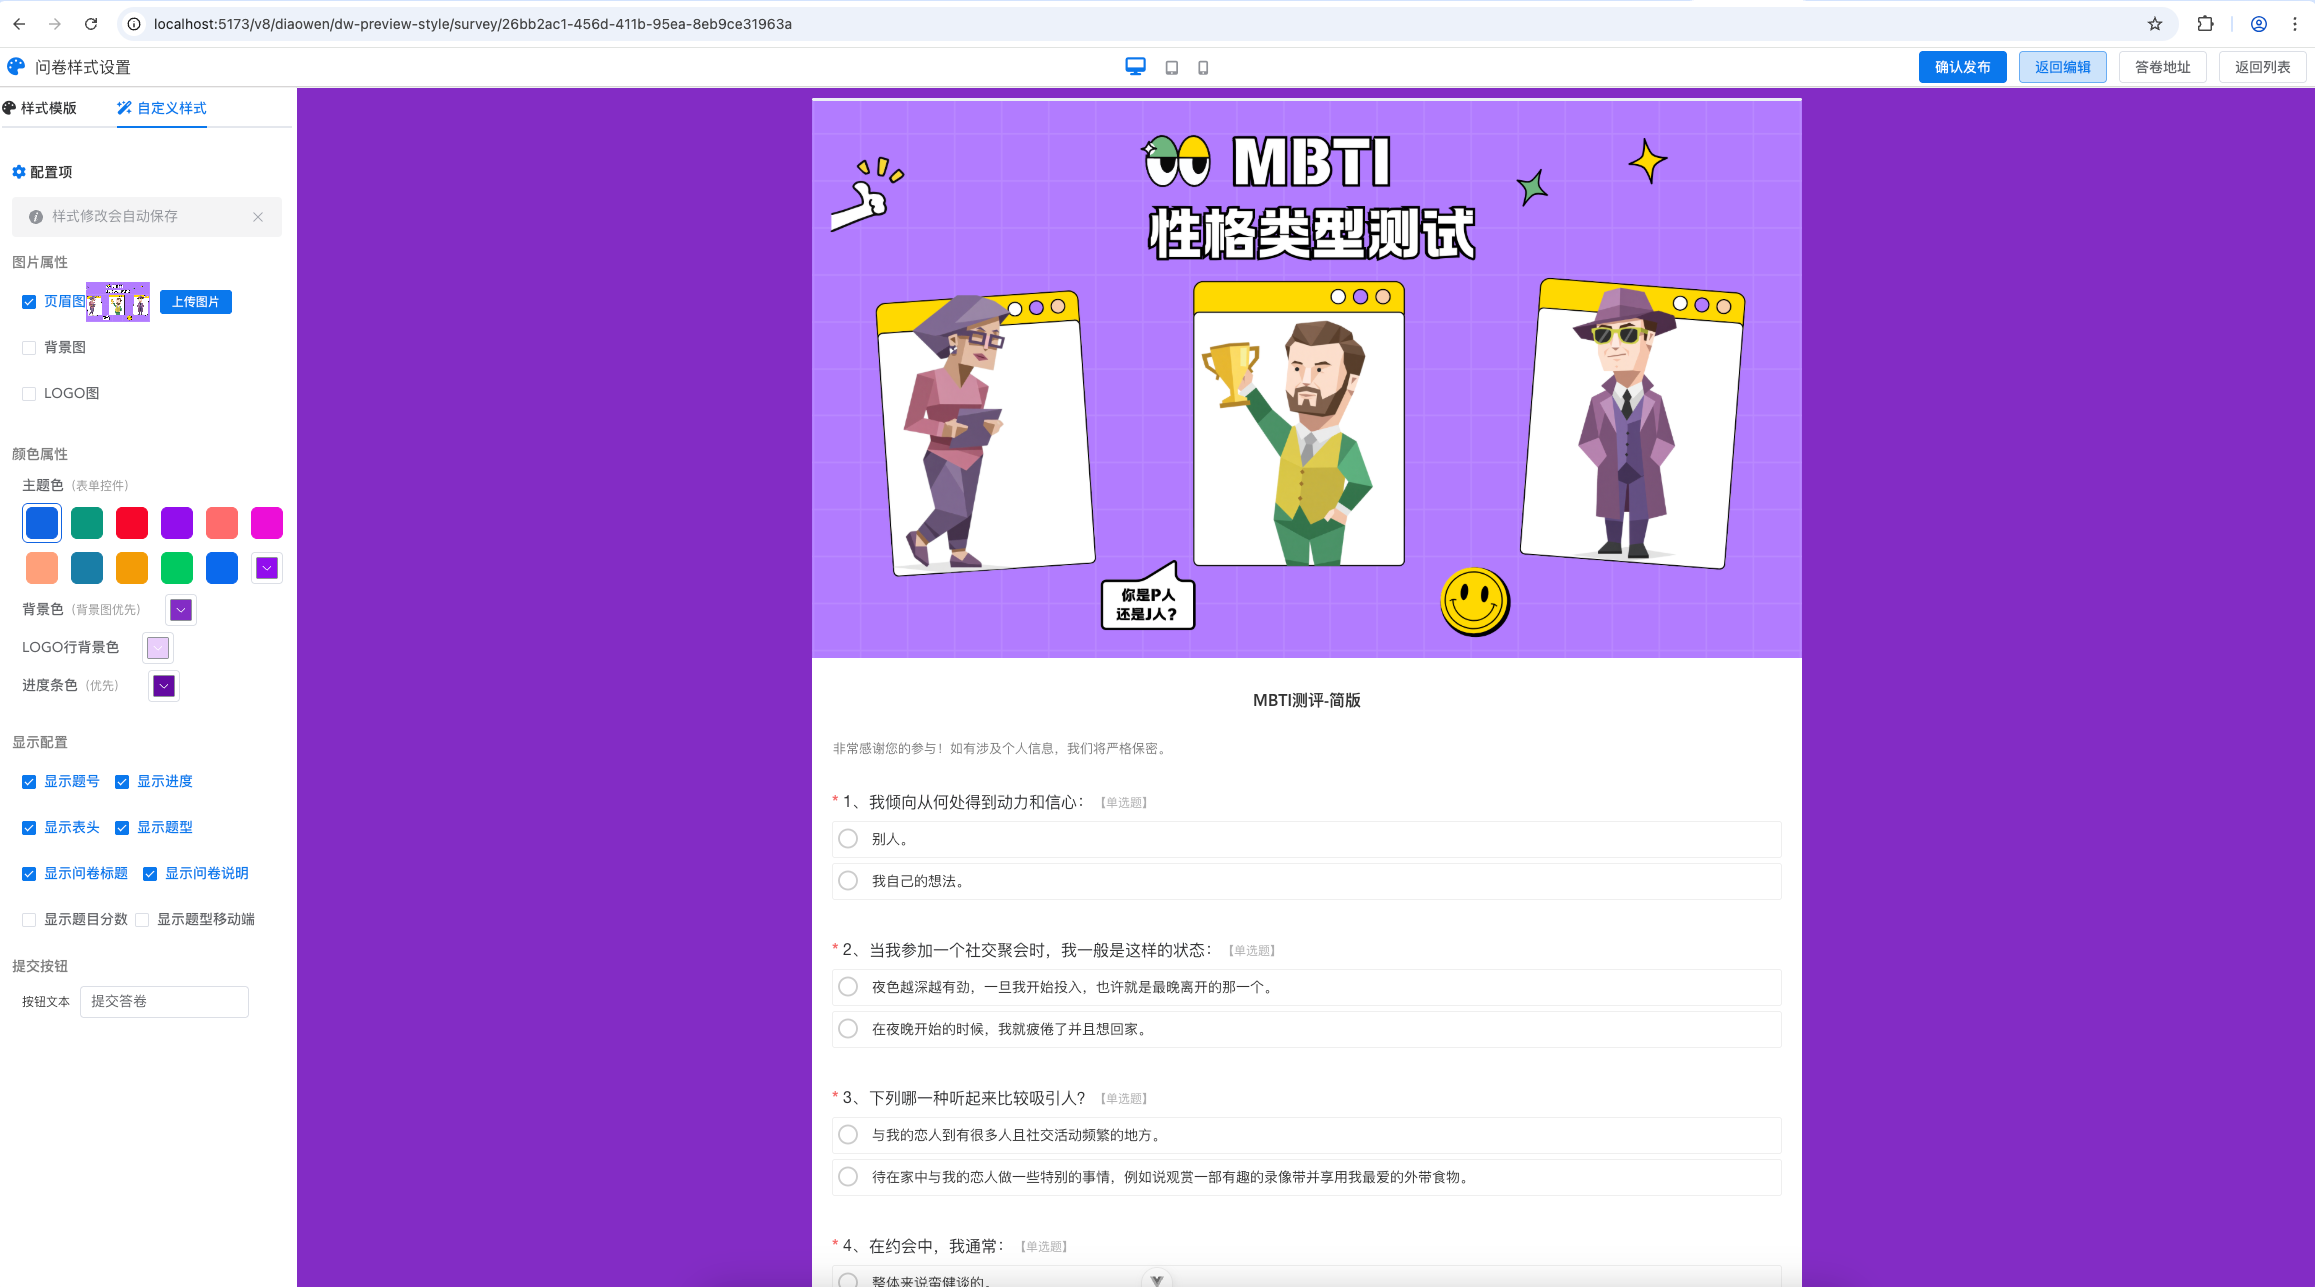Switch to the 样式模版 tab
The height and width of the screenshot is (1287, 2315).
pyautogui.click(x=40, y=108)
